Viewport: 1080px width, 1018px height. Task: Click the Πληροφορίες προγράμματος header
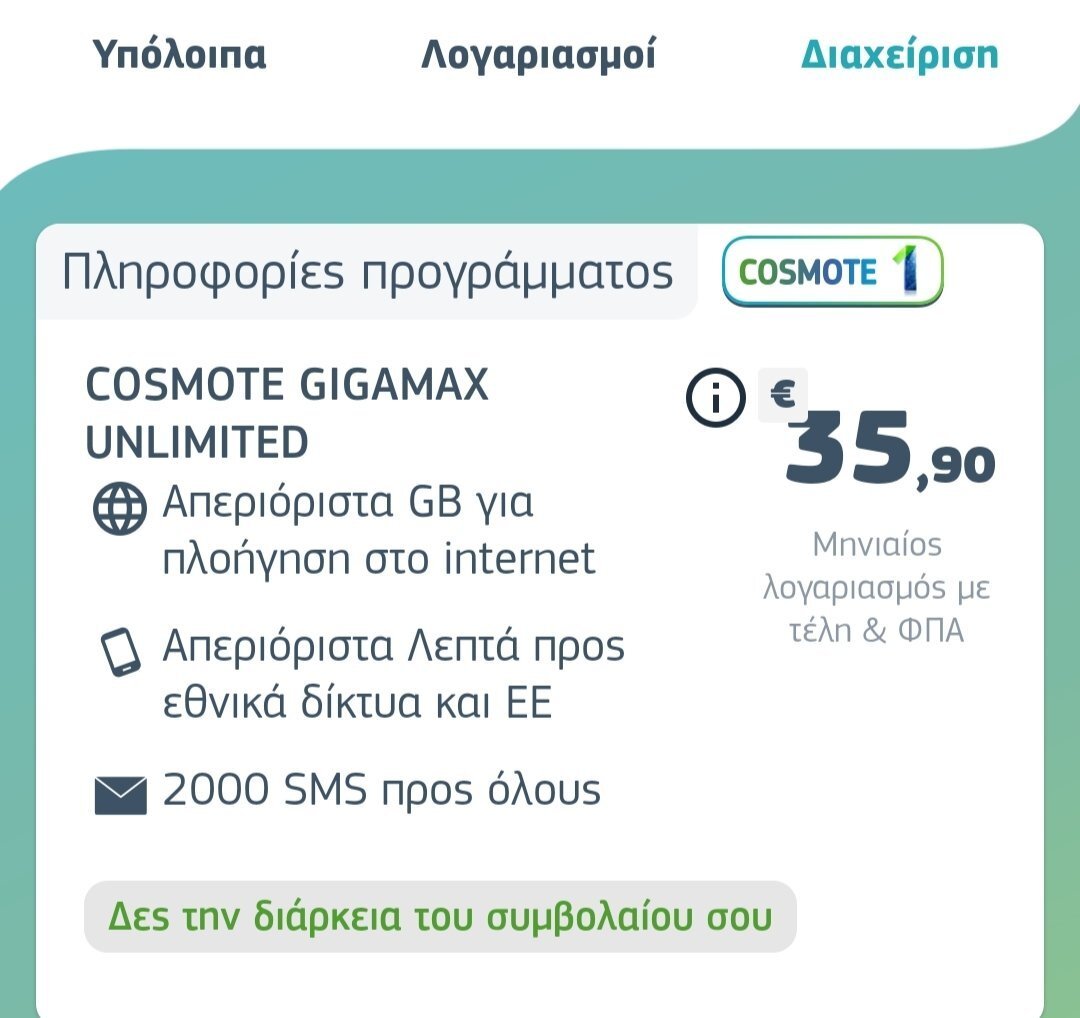point(367,272)
